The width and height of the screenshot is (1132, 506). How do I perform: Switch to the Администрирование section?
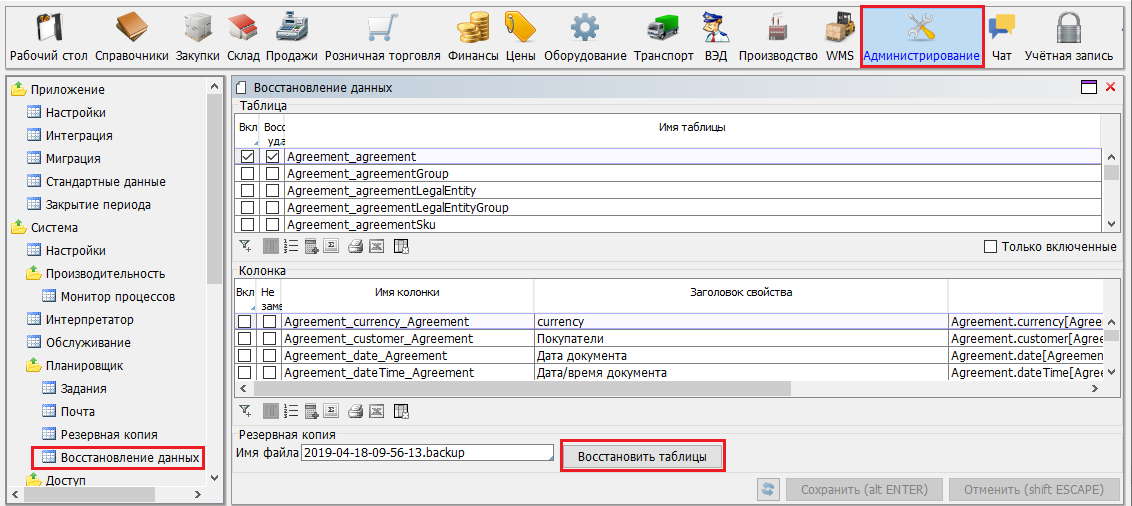pos(921,35)
